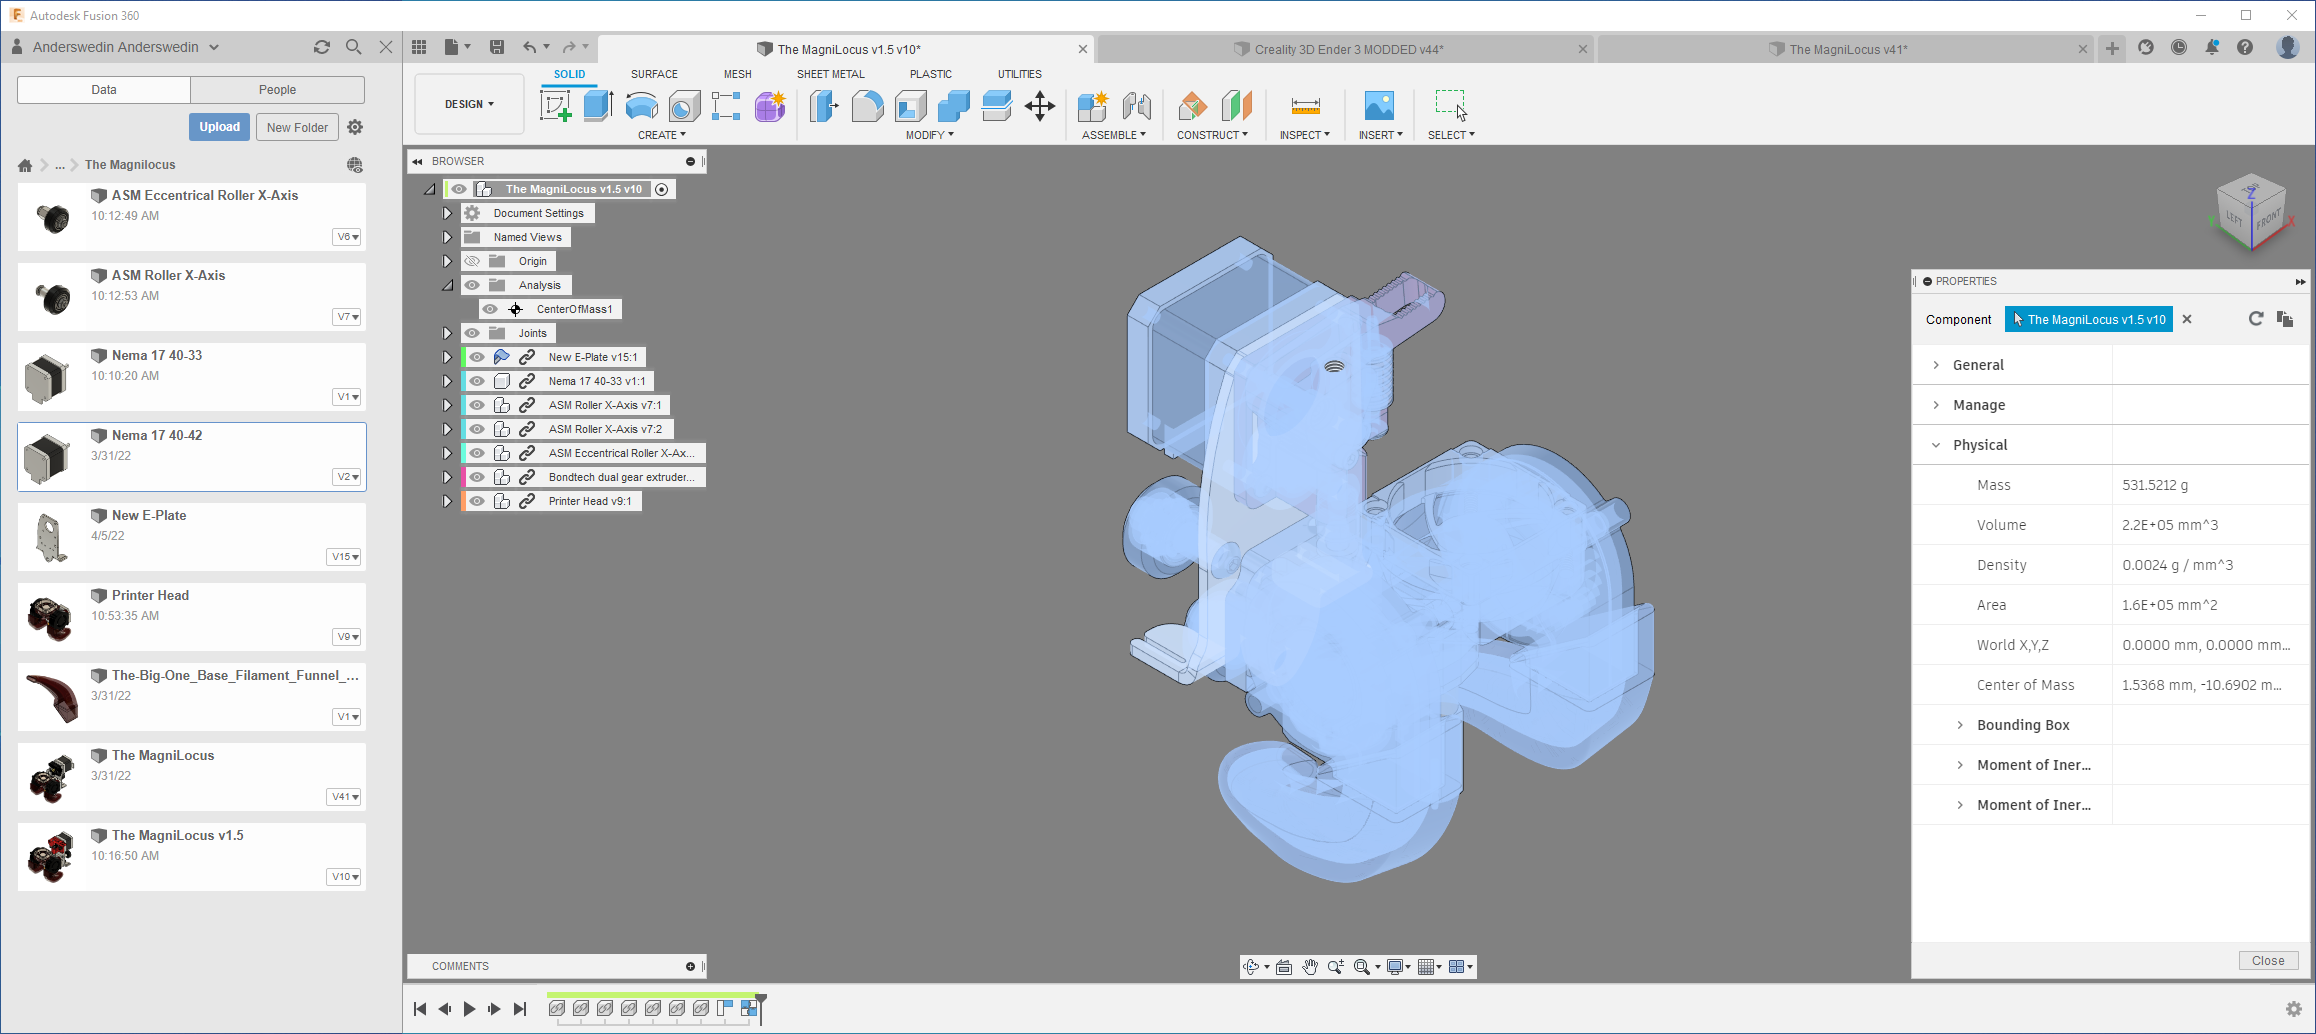Collapse the Physical properties section
The image size is (2316, 1034).
click(1936, 445)
